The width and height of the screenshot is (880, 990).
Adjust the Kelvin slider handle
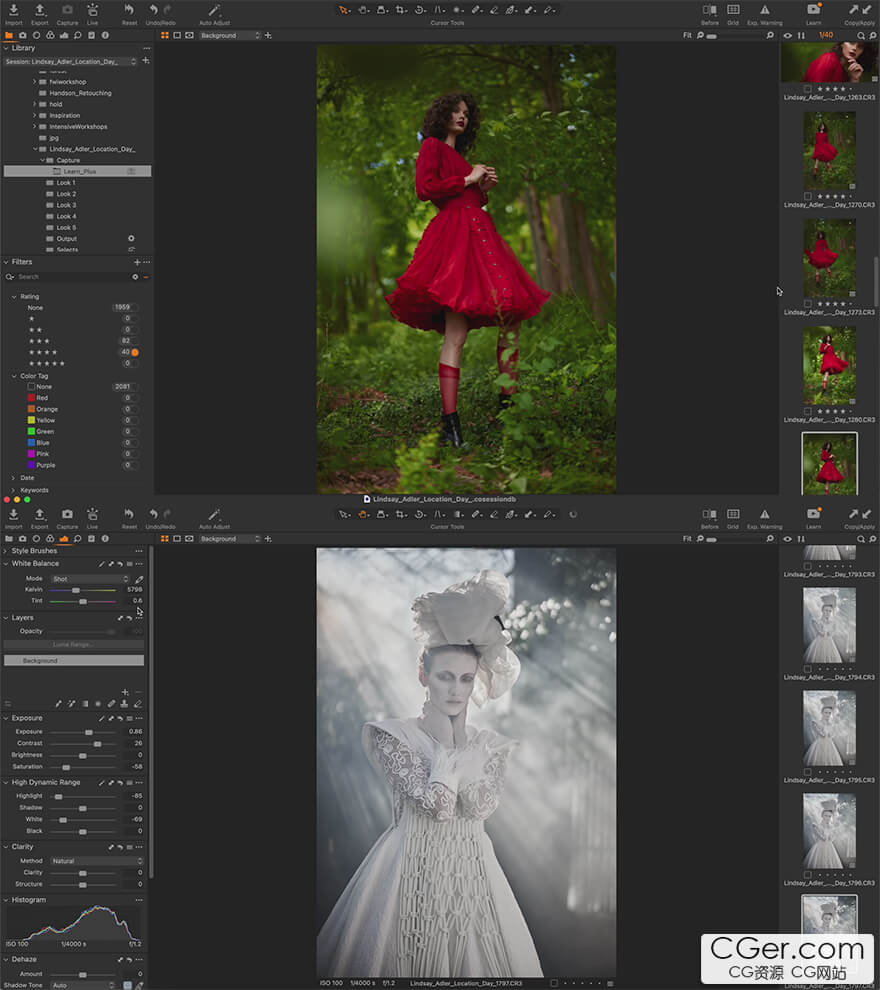click(x=76, y=590)
